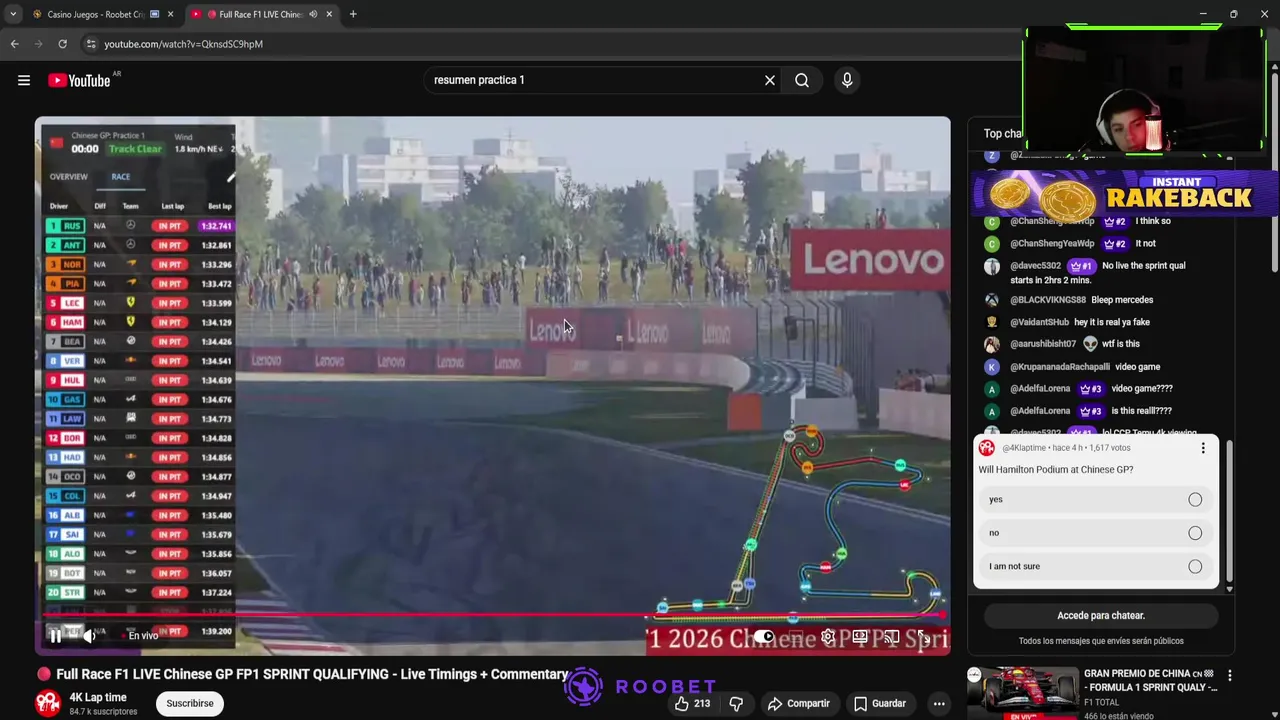Open the 4K Lap time channel avatar
Viewport: 1280px width, 720px height.
(47, 703)
